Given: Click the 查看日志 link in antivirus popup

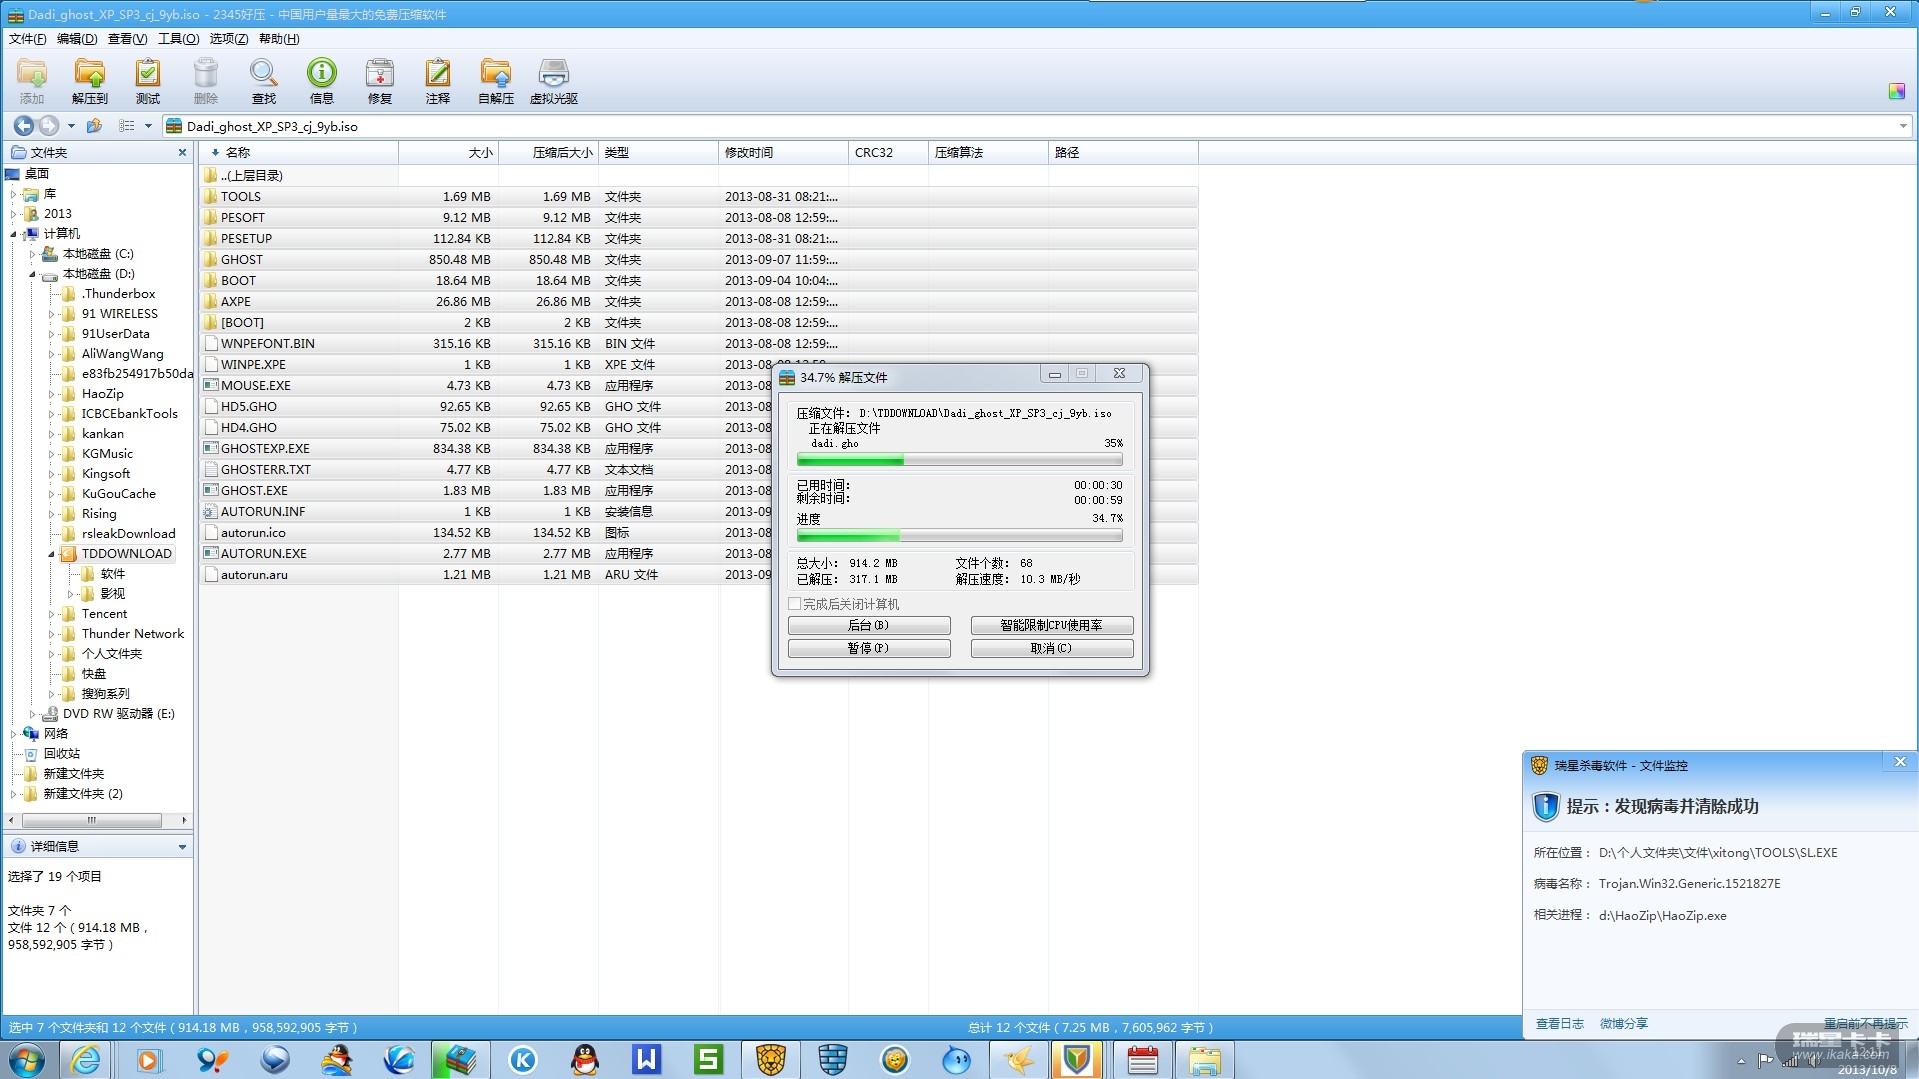Looking at the screenshot, I should coord(1559,1023).
